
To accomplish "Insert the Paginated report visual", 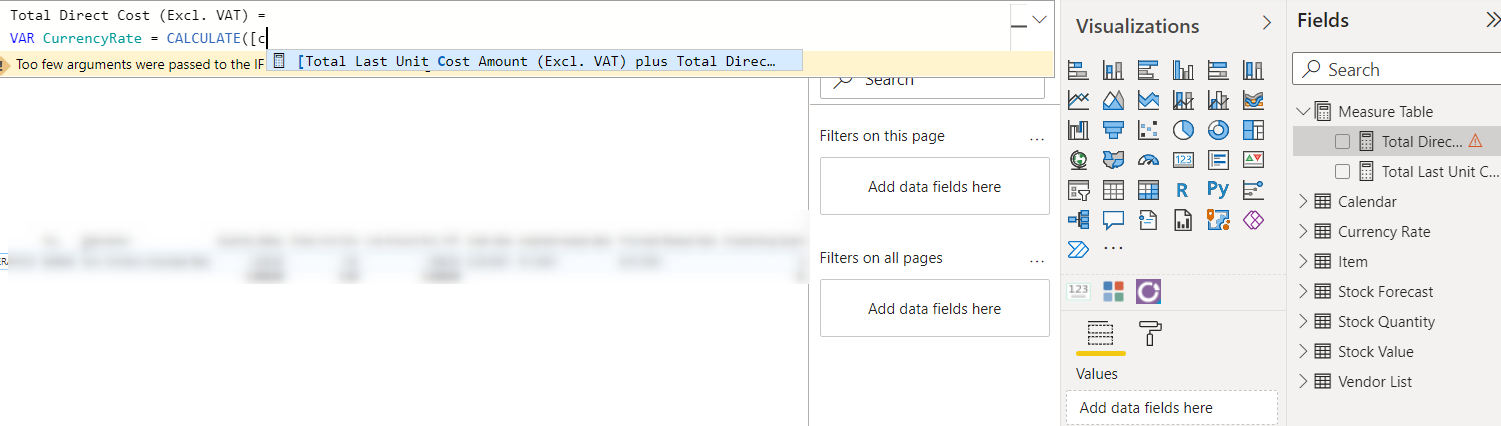I will (1183, 220).
